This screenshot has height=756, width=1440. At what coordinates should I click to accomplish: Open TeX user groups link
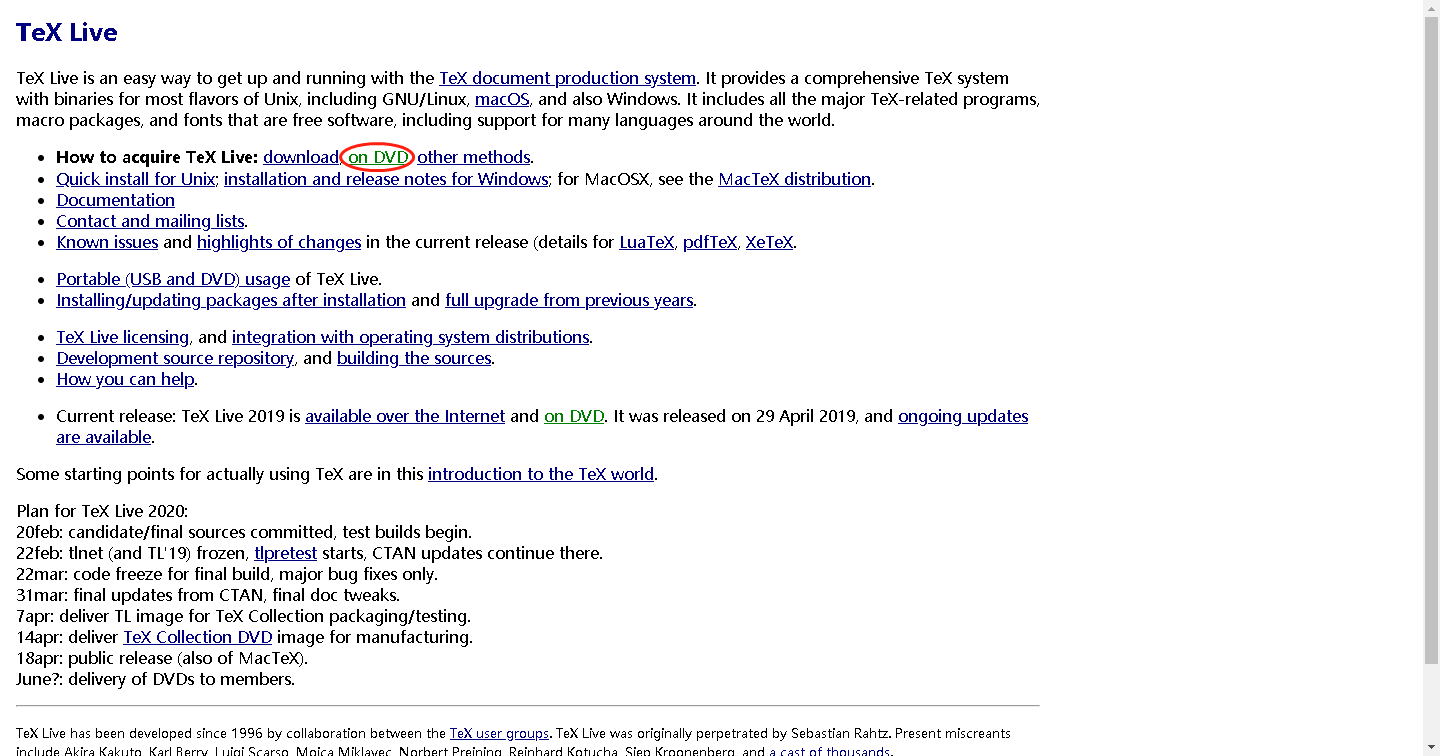499,733
